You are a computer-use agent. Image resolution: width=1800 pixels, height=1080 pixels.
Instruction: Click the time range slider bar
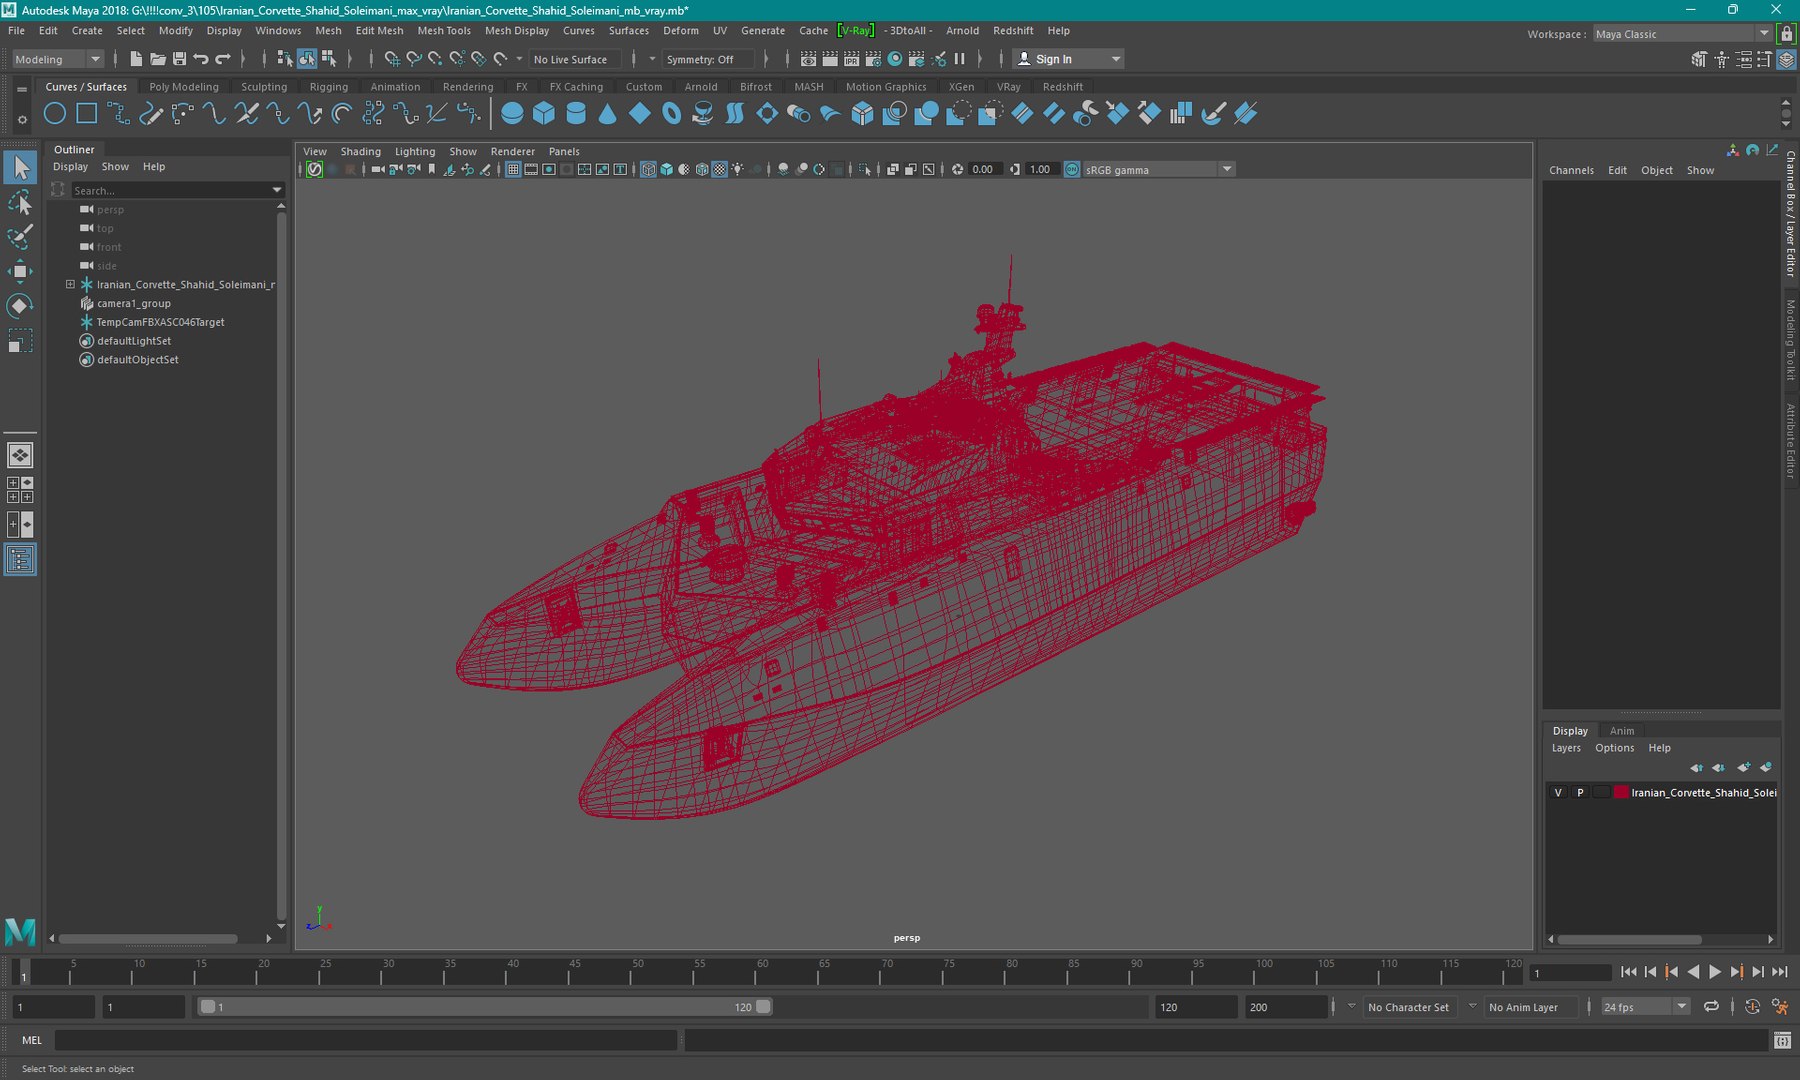(484, 1007)
